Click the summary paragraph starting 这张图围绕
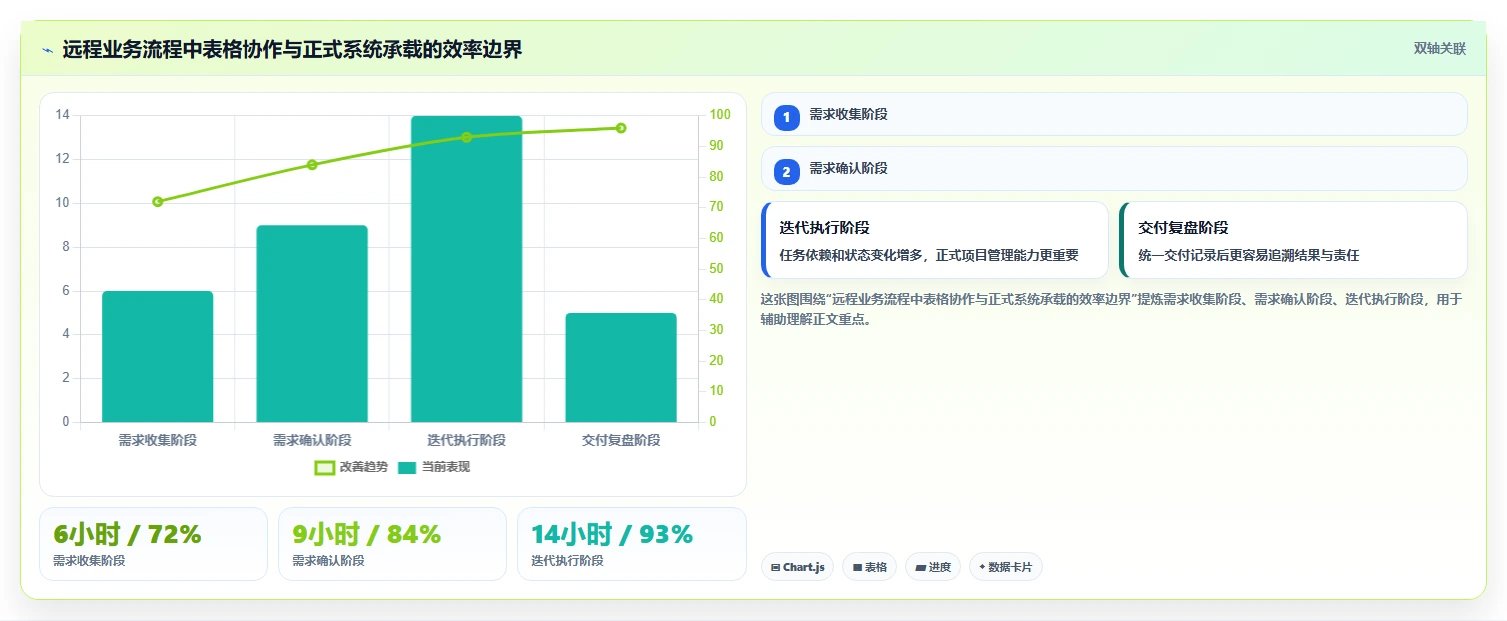 pyautogui.click(x=1111, y=309)
